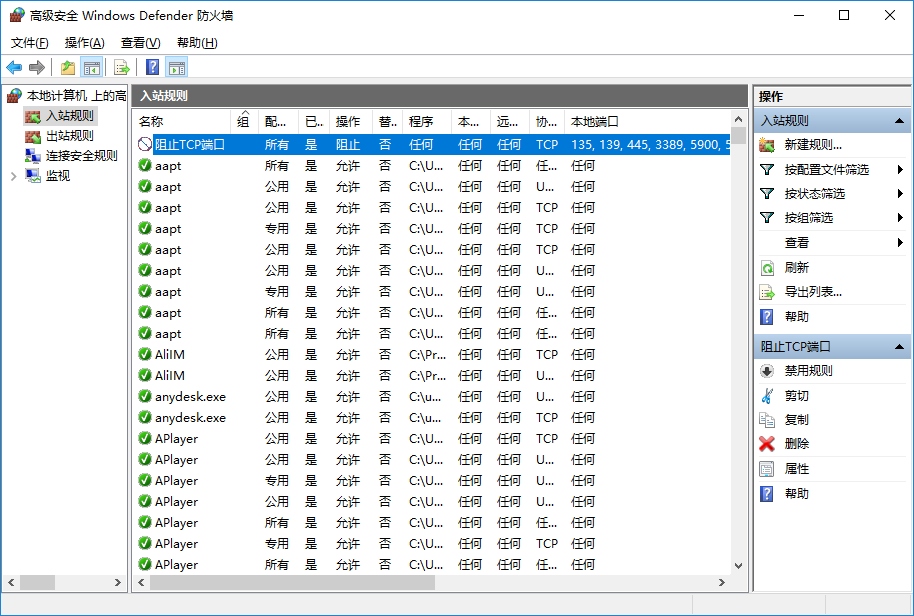Collapse the 阻止TCP端口 actions section
Screen dimensions: 914x616
899,347
